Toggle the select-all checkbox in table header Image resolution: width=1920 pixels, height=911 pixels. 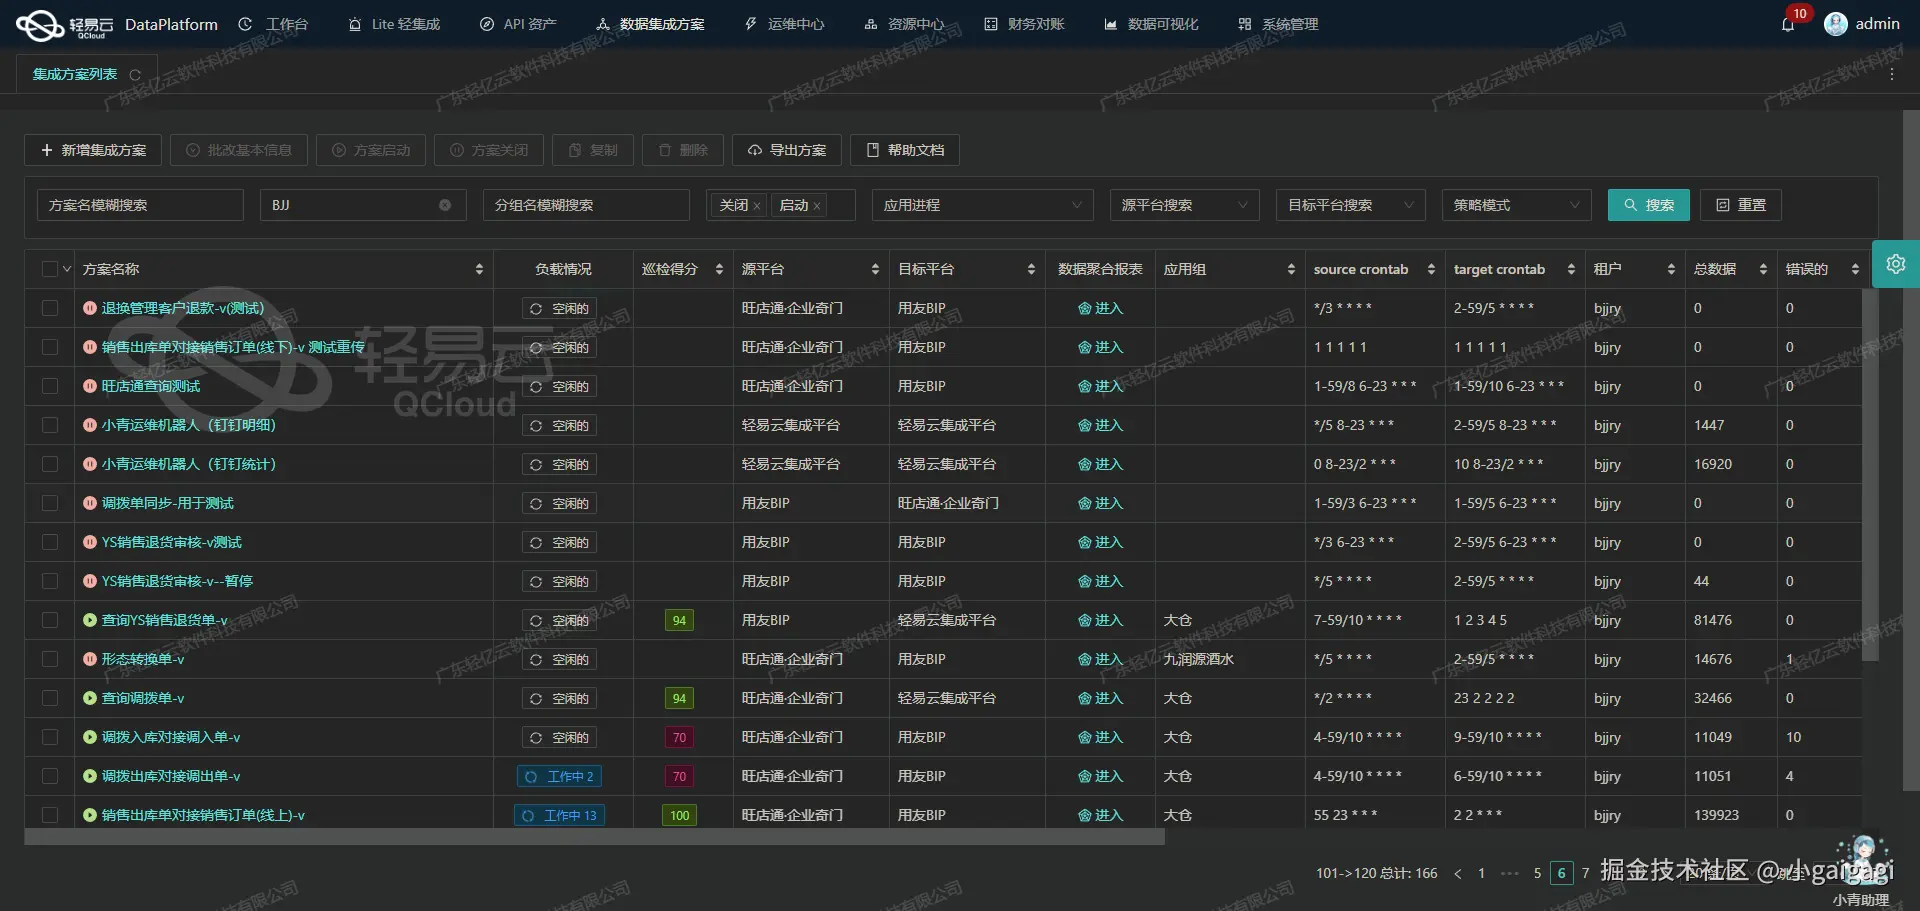[49, 268]
